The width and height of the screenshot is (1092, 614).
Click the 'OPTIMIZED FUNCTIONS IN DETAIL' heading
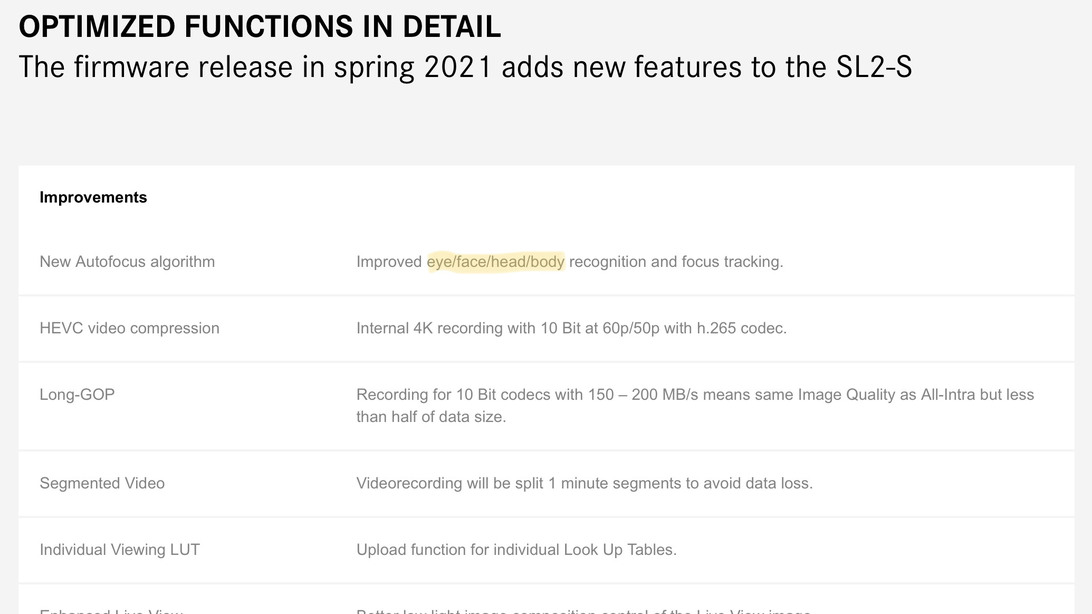[260, 25]
